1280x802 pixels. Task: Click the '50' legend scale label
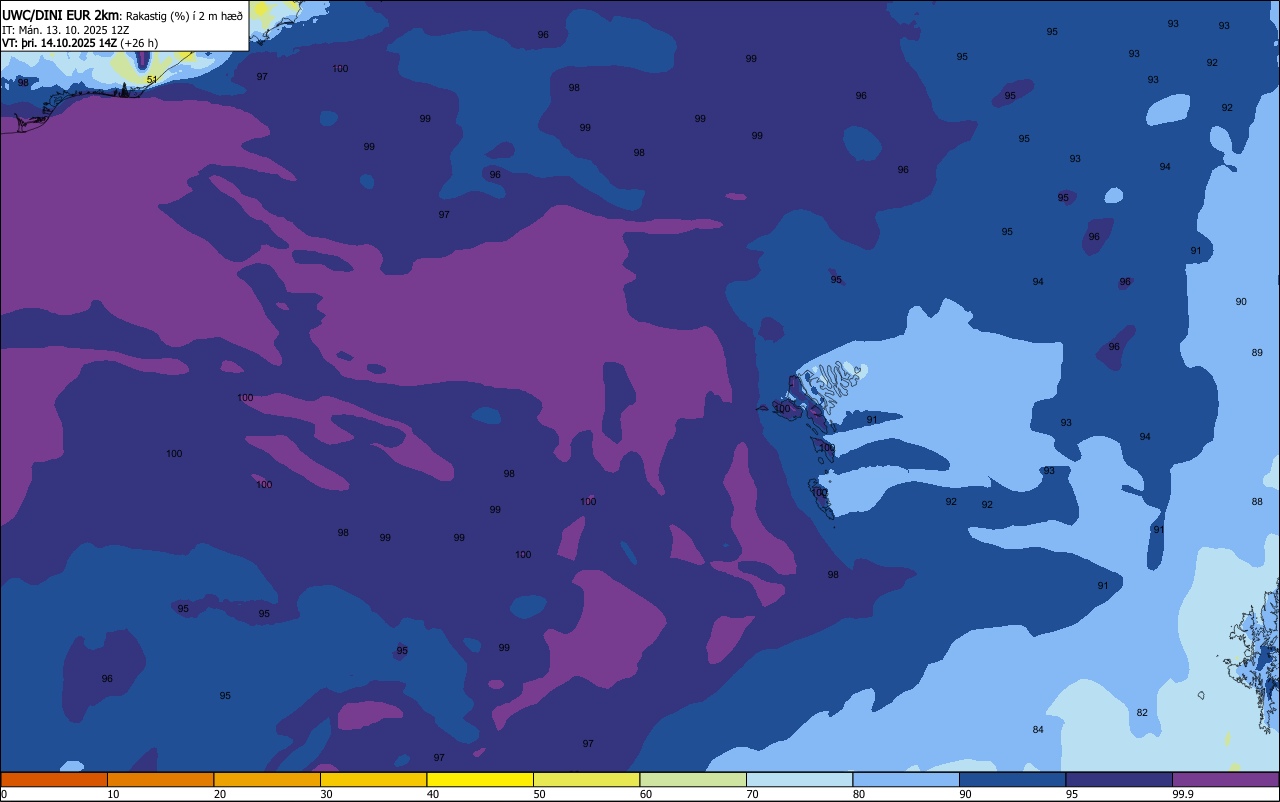click(x=539, y=794)
